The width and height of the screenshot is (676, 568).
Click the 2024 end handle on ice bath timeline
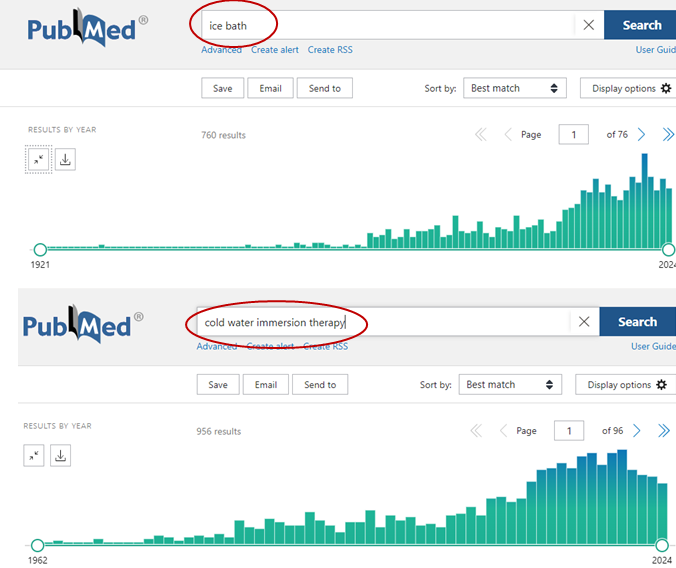point(669,249)
